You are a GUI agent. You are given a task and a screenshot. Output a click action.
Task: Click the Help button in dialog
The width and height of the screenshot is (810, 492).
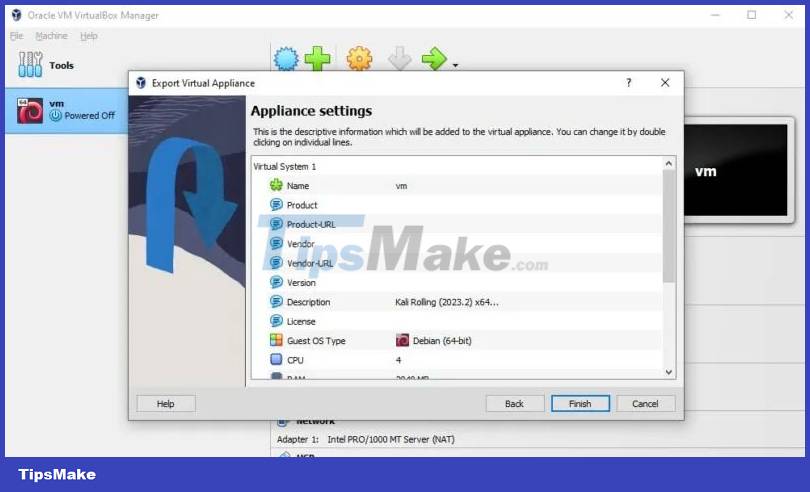click(x=166, y=404)
